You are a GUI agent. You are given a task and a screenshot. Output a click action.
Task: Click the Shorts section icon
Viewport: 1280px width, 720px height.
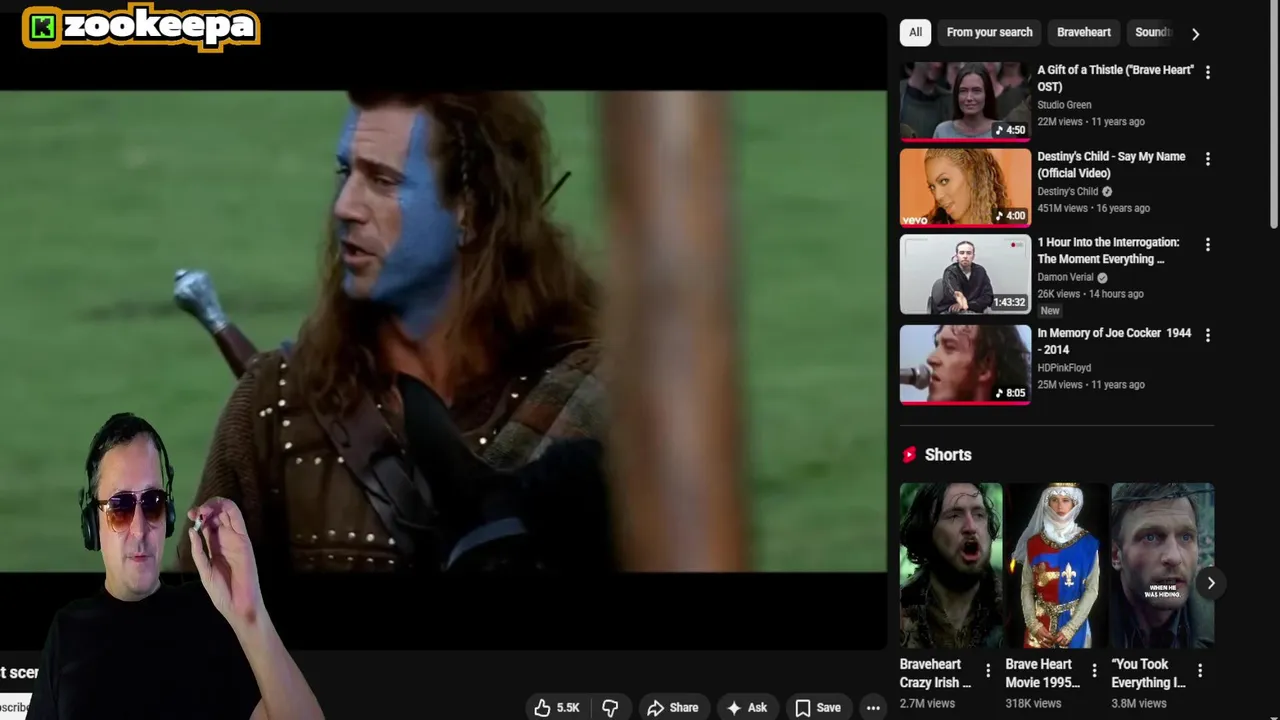909,454
